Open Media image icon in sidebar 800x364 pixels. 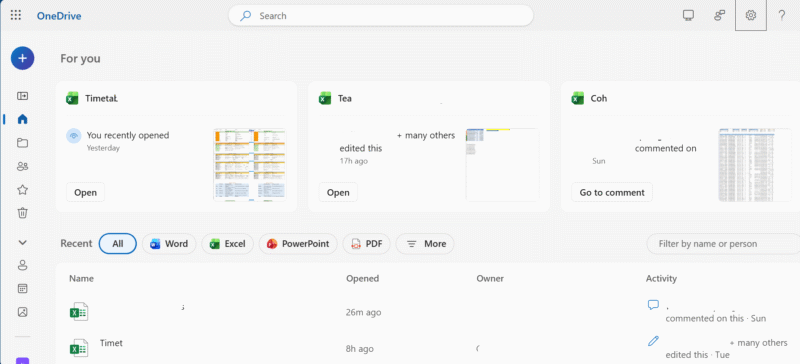click(x=22, y=312)
